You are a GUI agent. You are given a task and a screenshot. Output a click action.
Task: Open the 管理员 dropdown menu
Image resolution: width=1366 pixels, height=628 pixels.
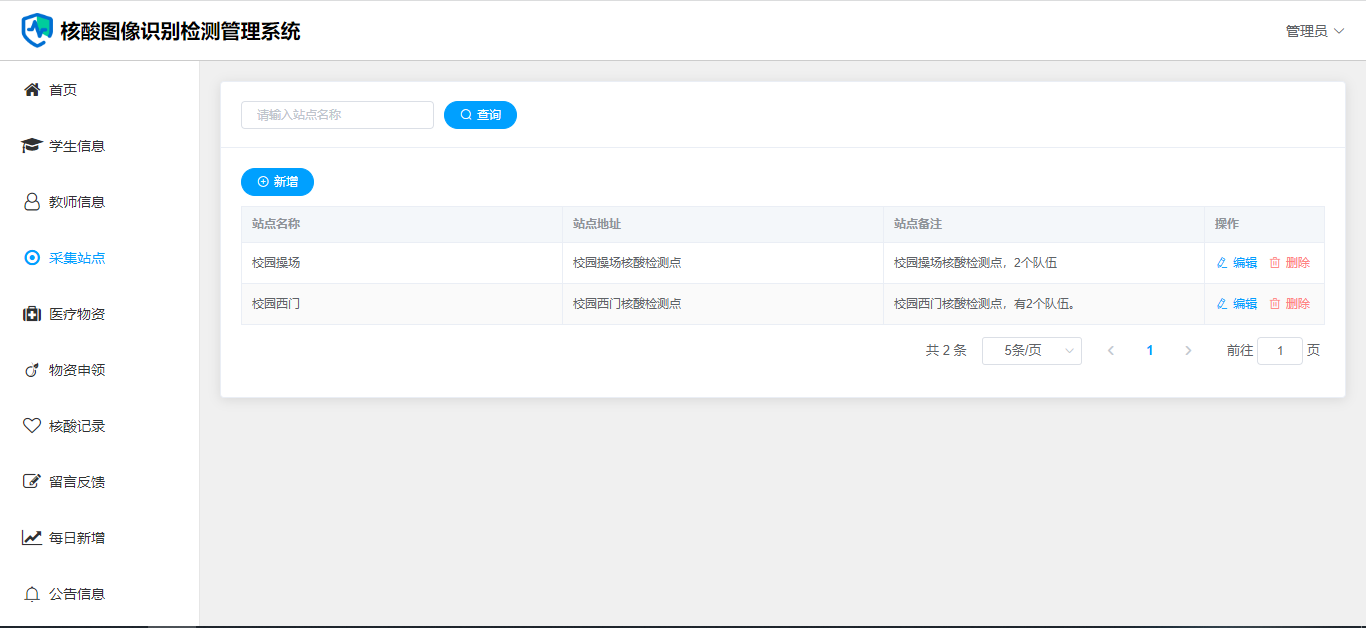click(1314, 31)
